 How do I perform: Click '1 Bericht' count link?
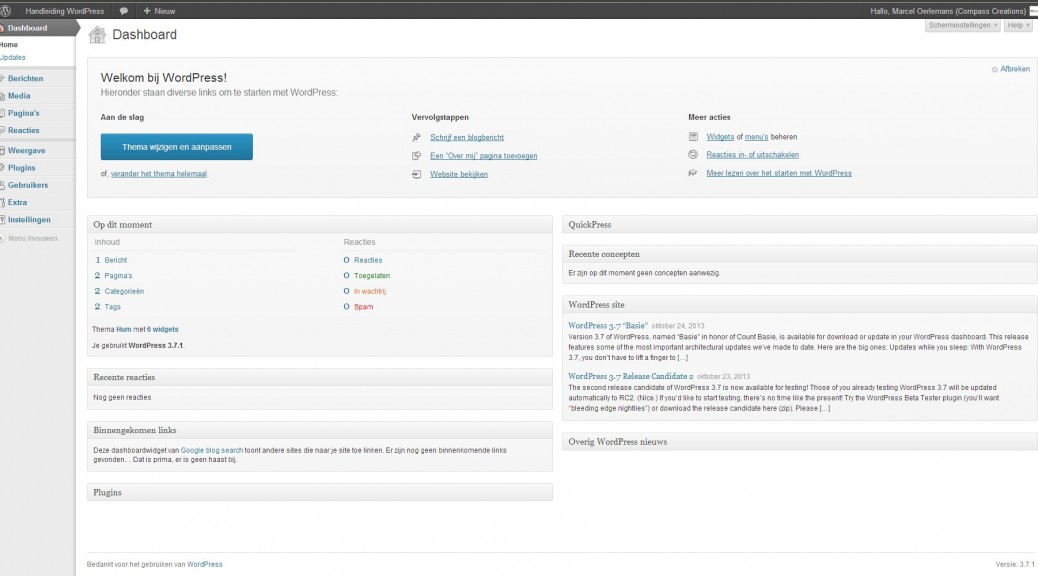pos(111,260)
